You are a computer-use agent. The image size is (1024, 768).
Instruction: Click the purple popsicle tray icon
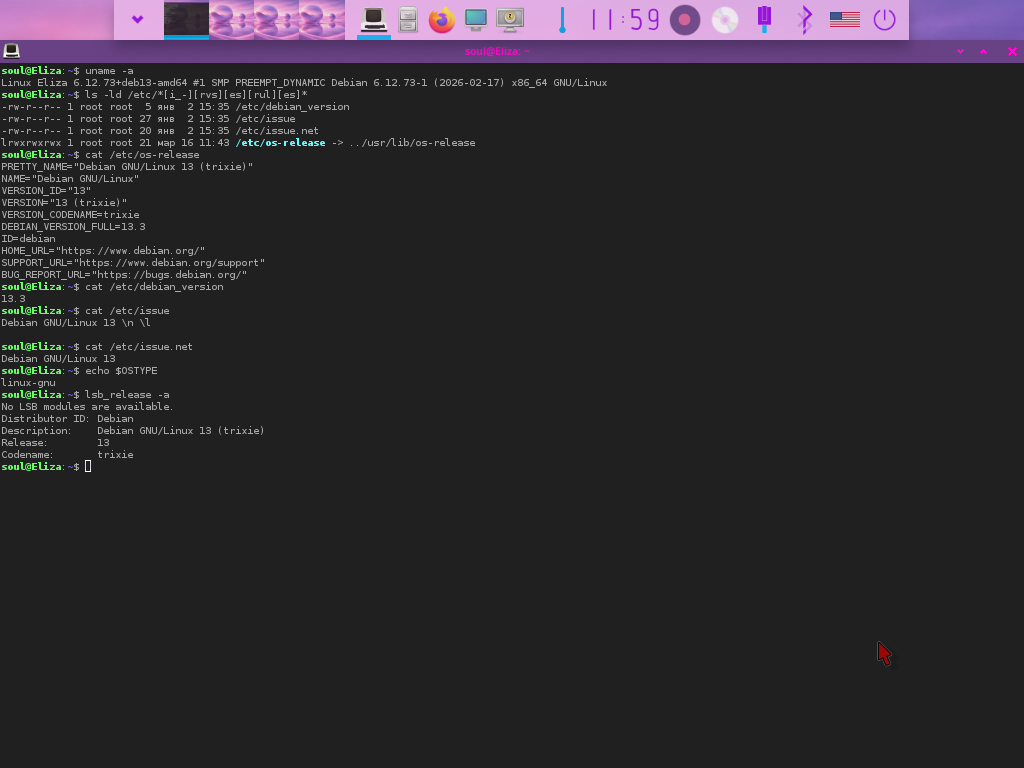tap(765, 19)
